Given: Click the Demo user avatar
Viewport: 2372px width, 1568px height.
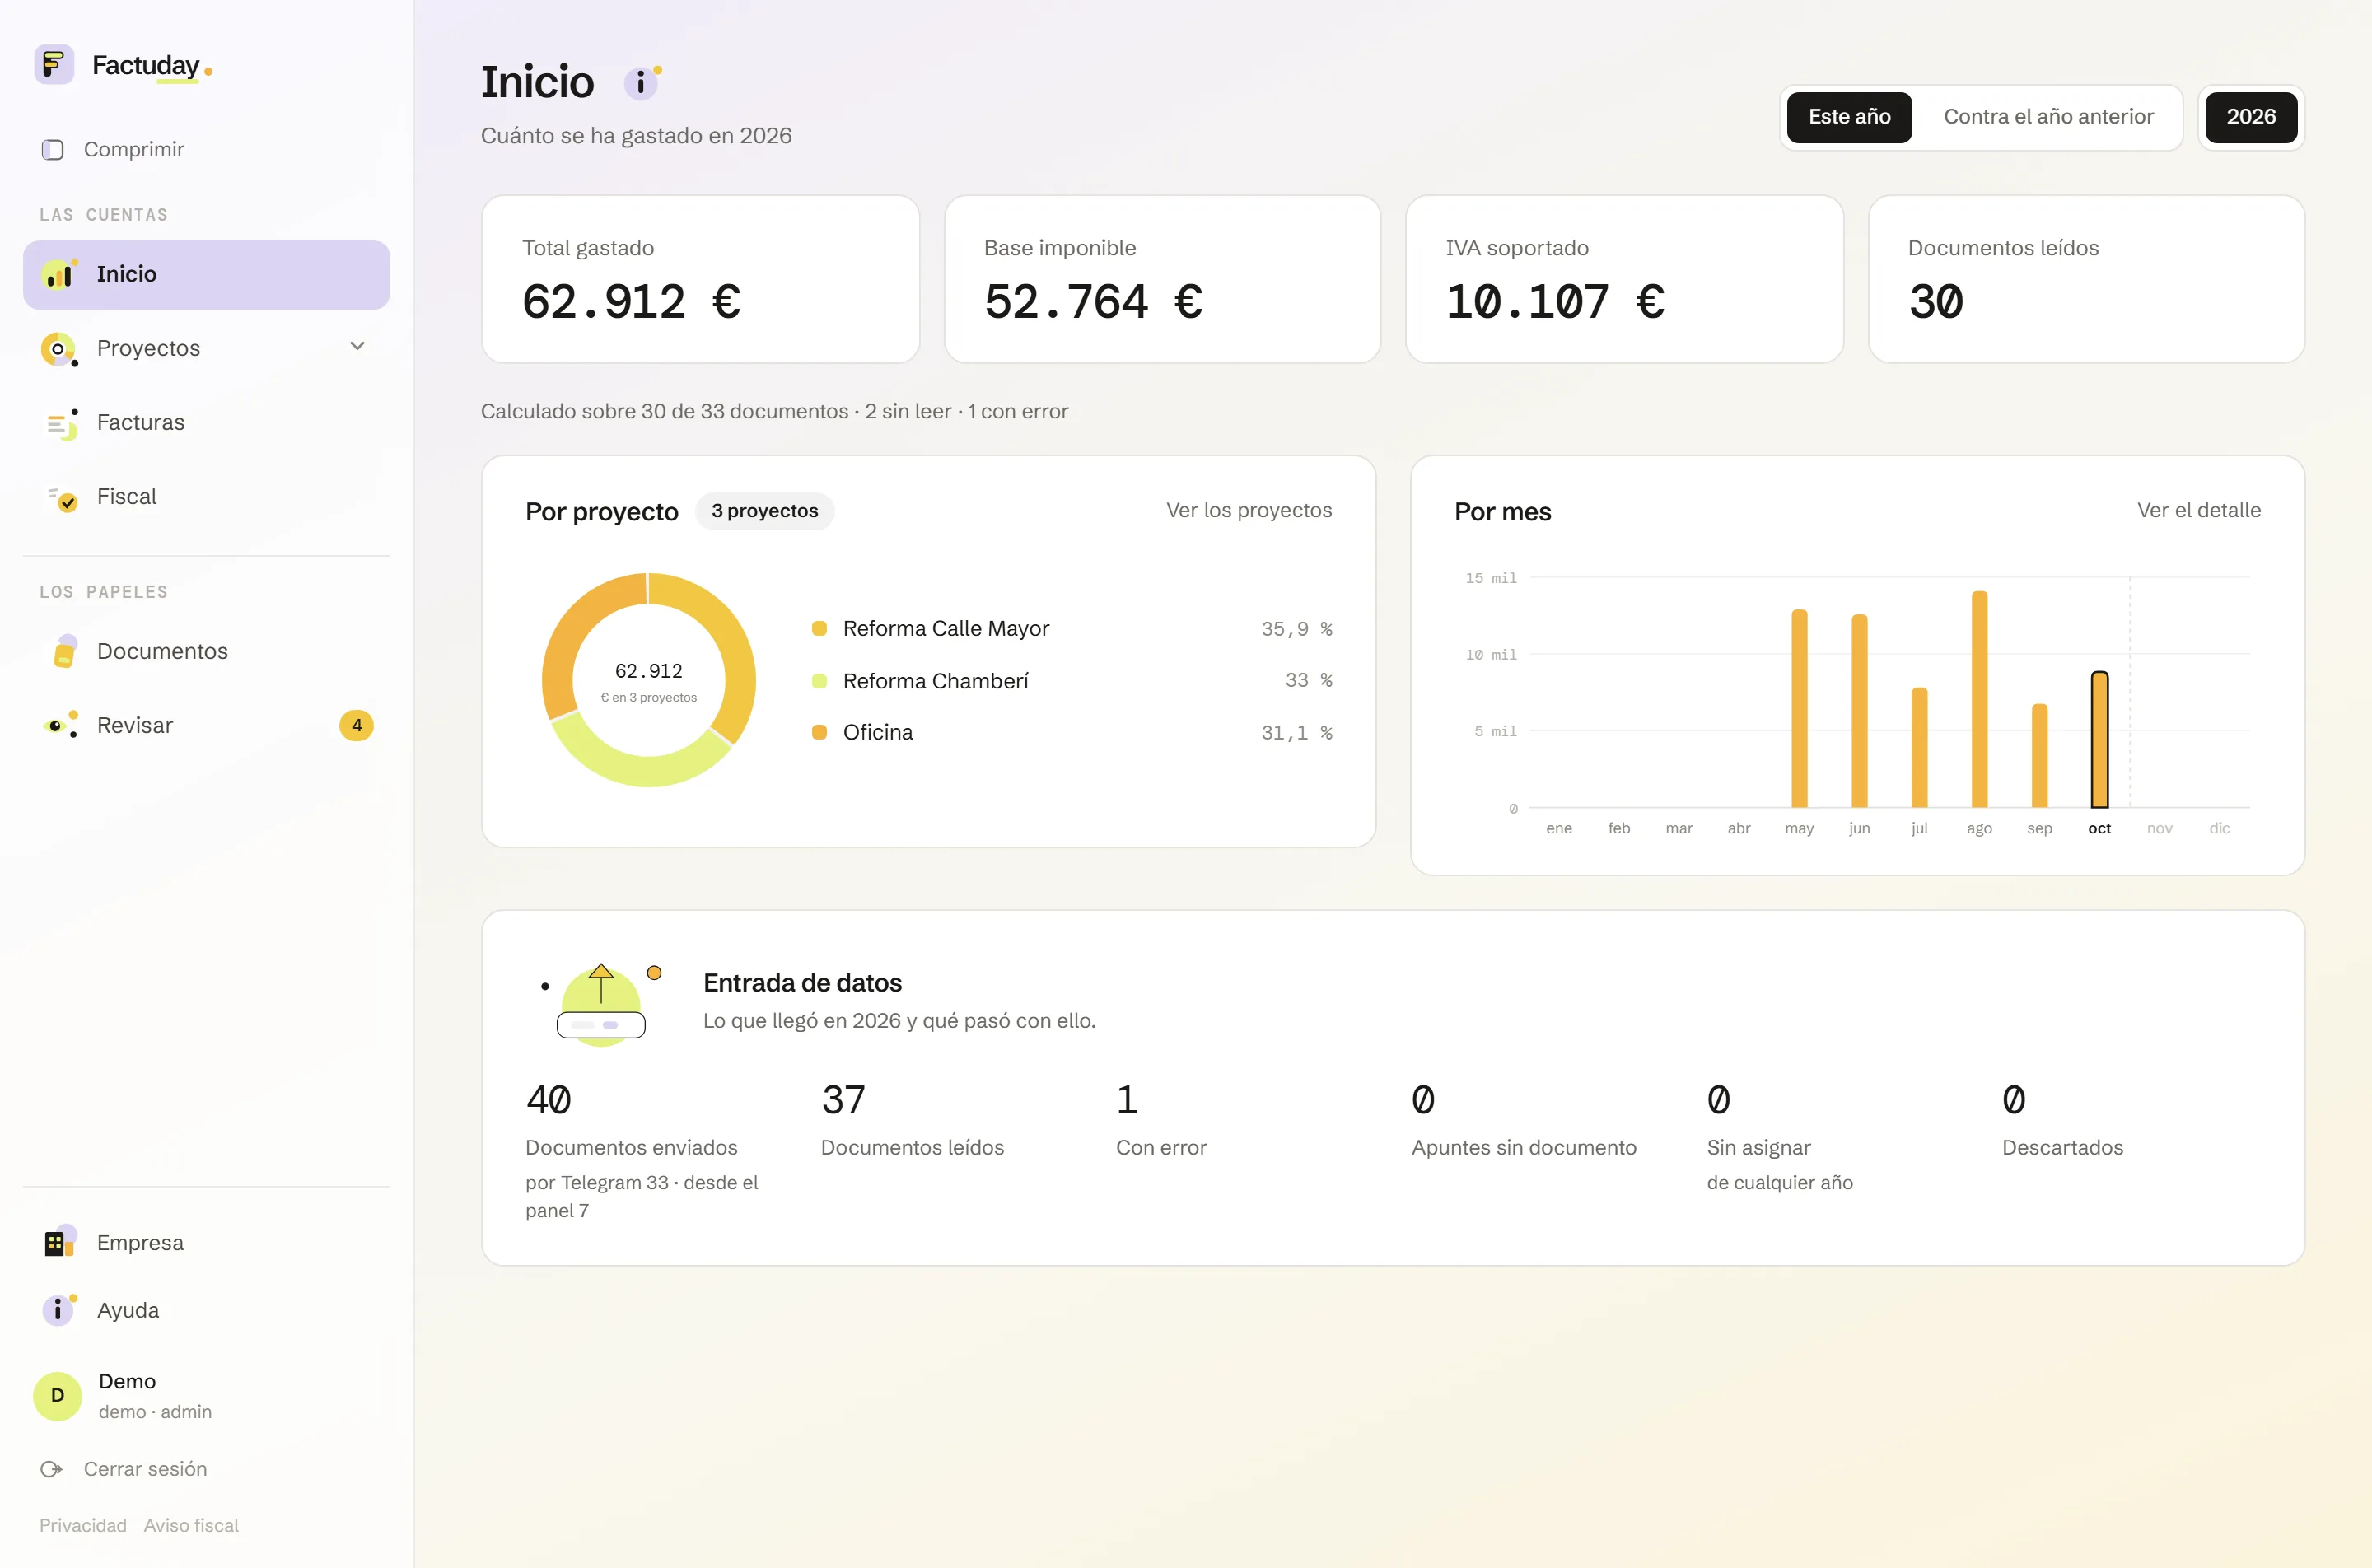Looking at the screenshot, I should coord(58,1396).
